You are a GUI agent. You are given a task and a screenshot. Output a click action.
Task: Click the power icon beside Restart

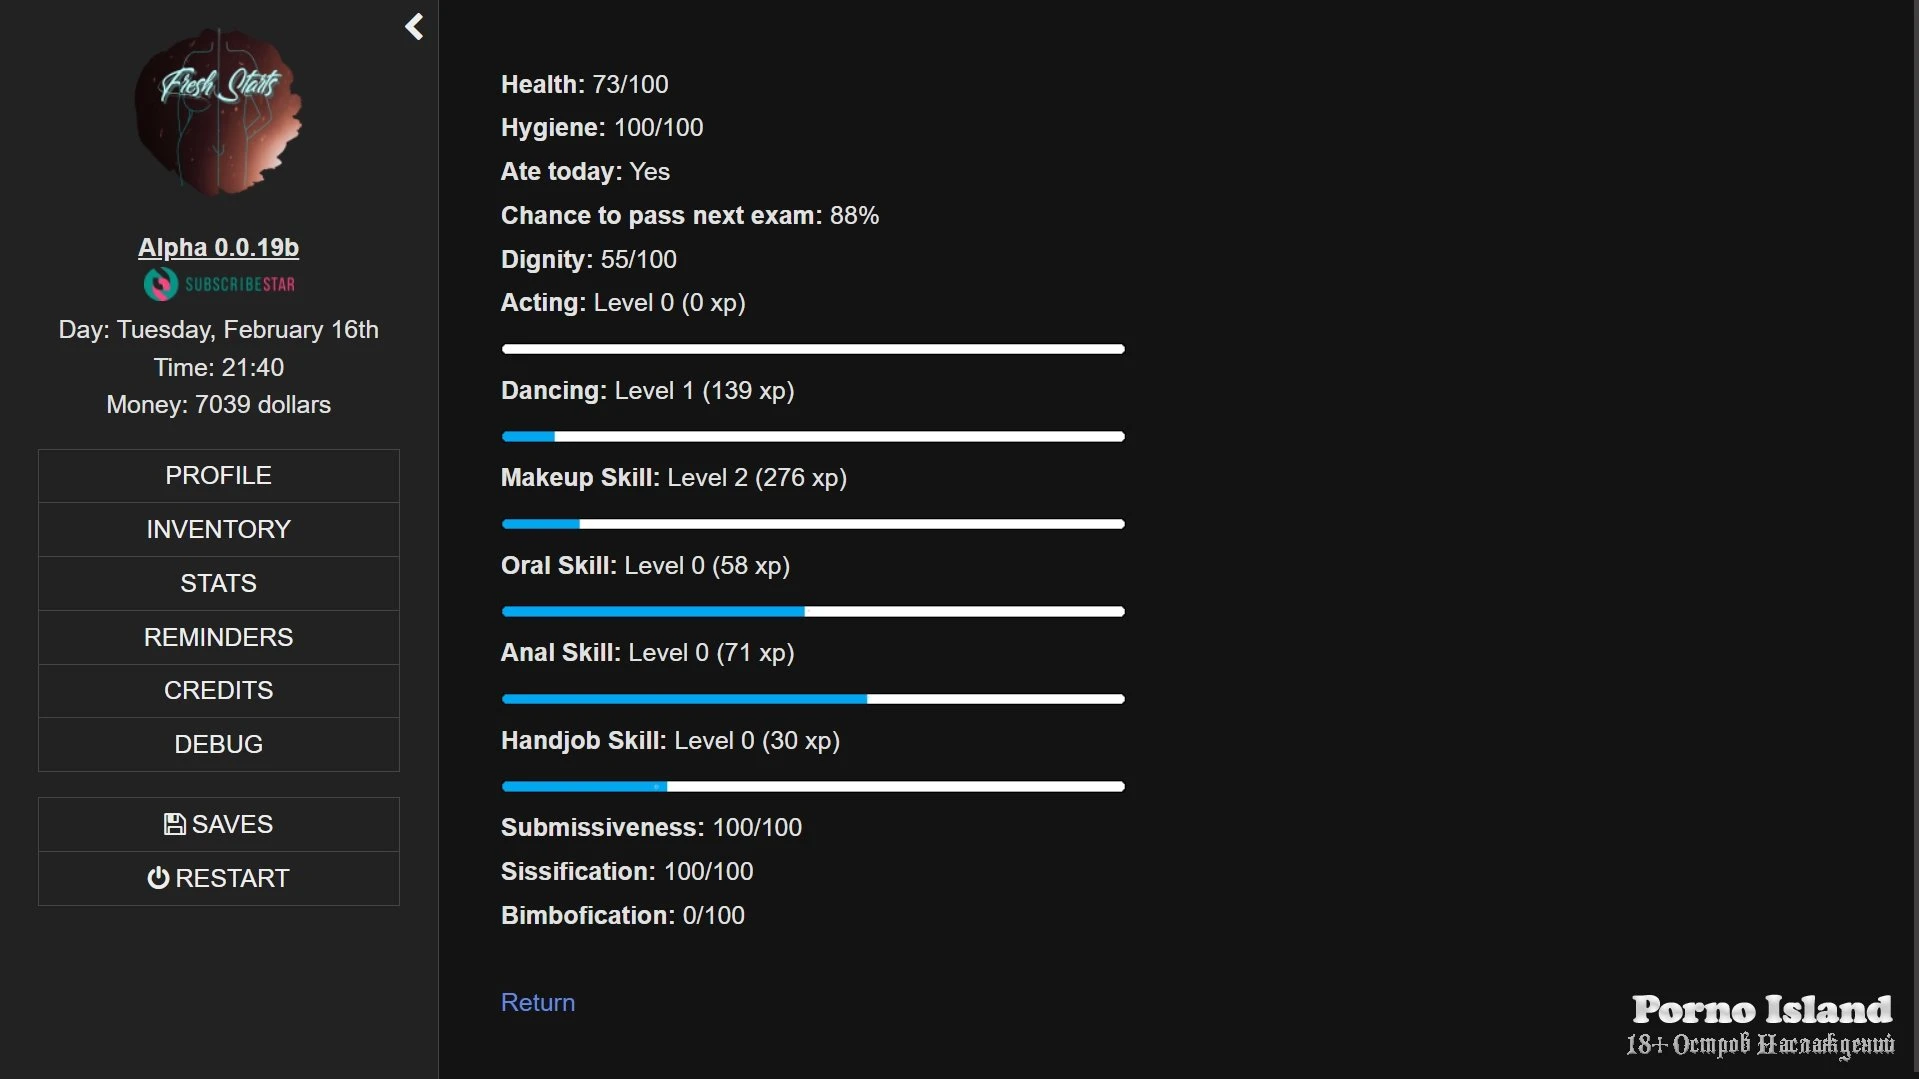pos(158,878)
